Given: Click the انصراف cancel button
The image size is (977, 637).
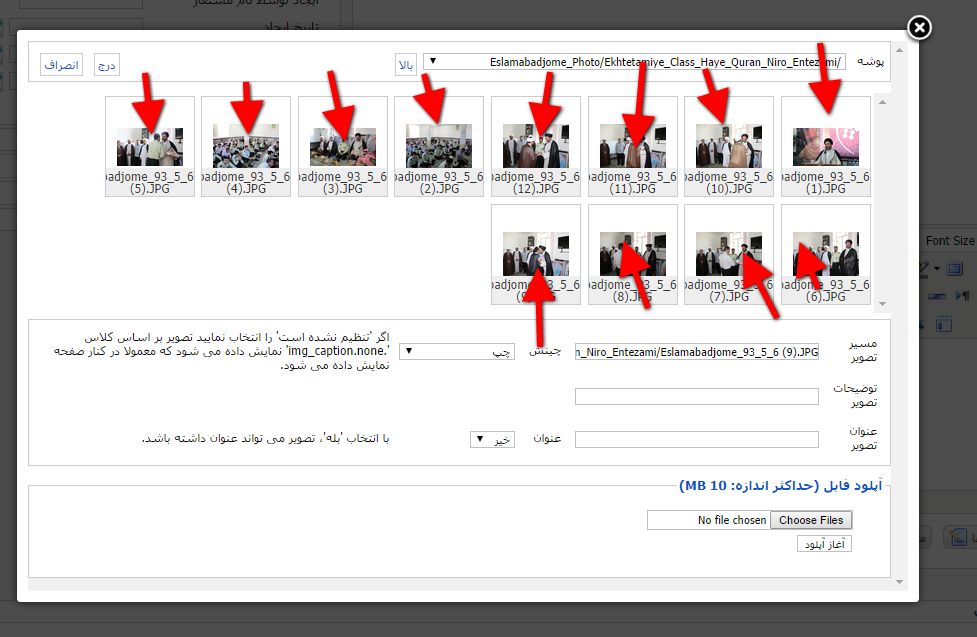Looking at the screenshot, I should [61, 65].
